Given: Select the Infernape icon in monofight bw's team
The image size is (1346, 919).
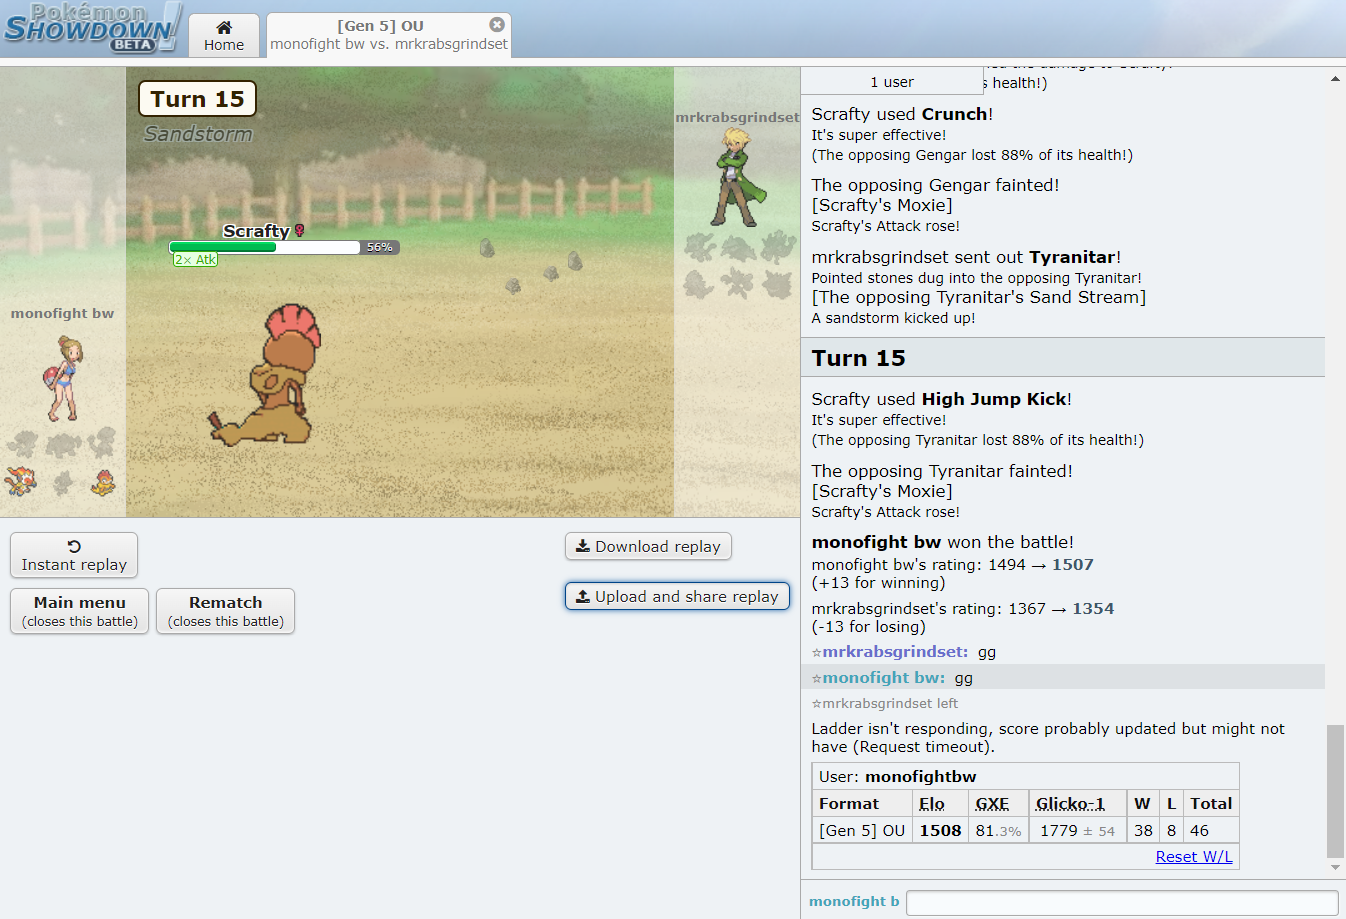Looking at the screenshot, I should click(x=20, y=481).
